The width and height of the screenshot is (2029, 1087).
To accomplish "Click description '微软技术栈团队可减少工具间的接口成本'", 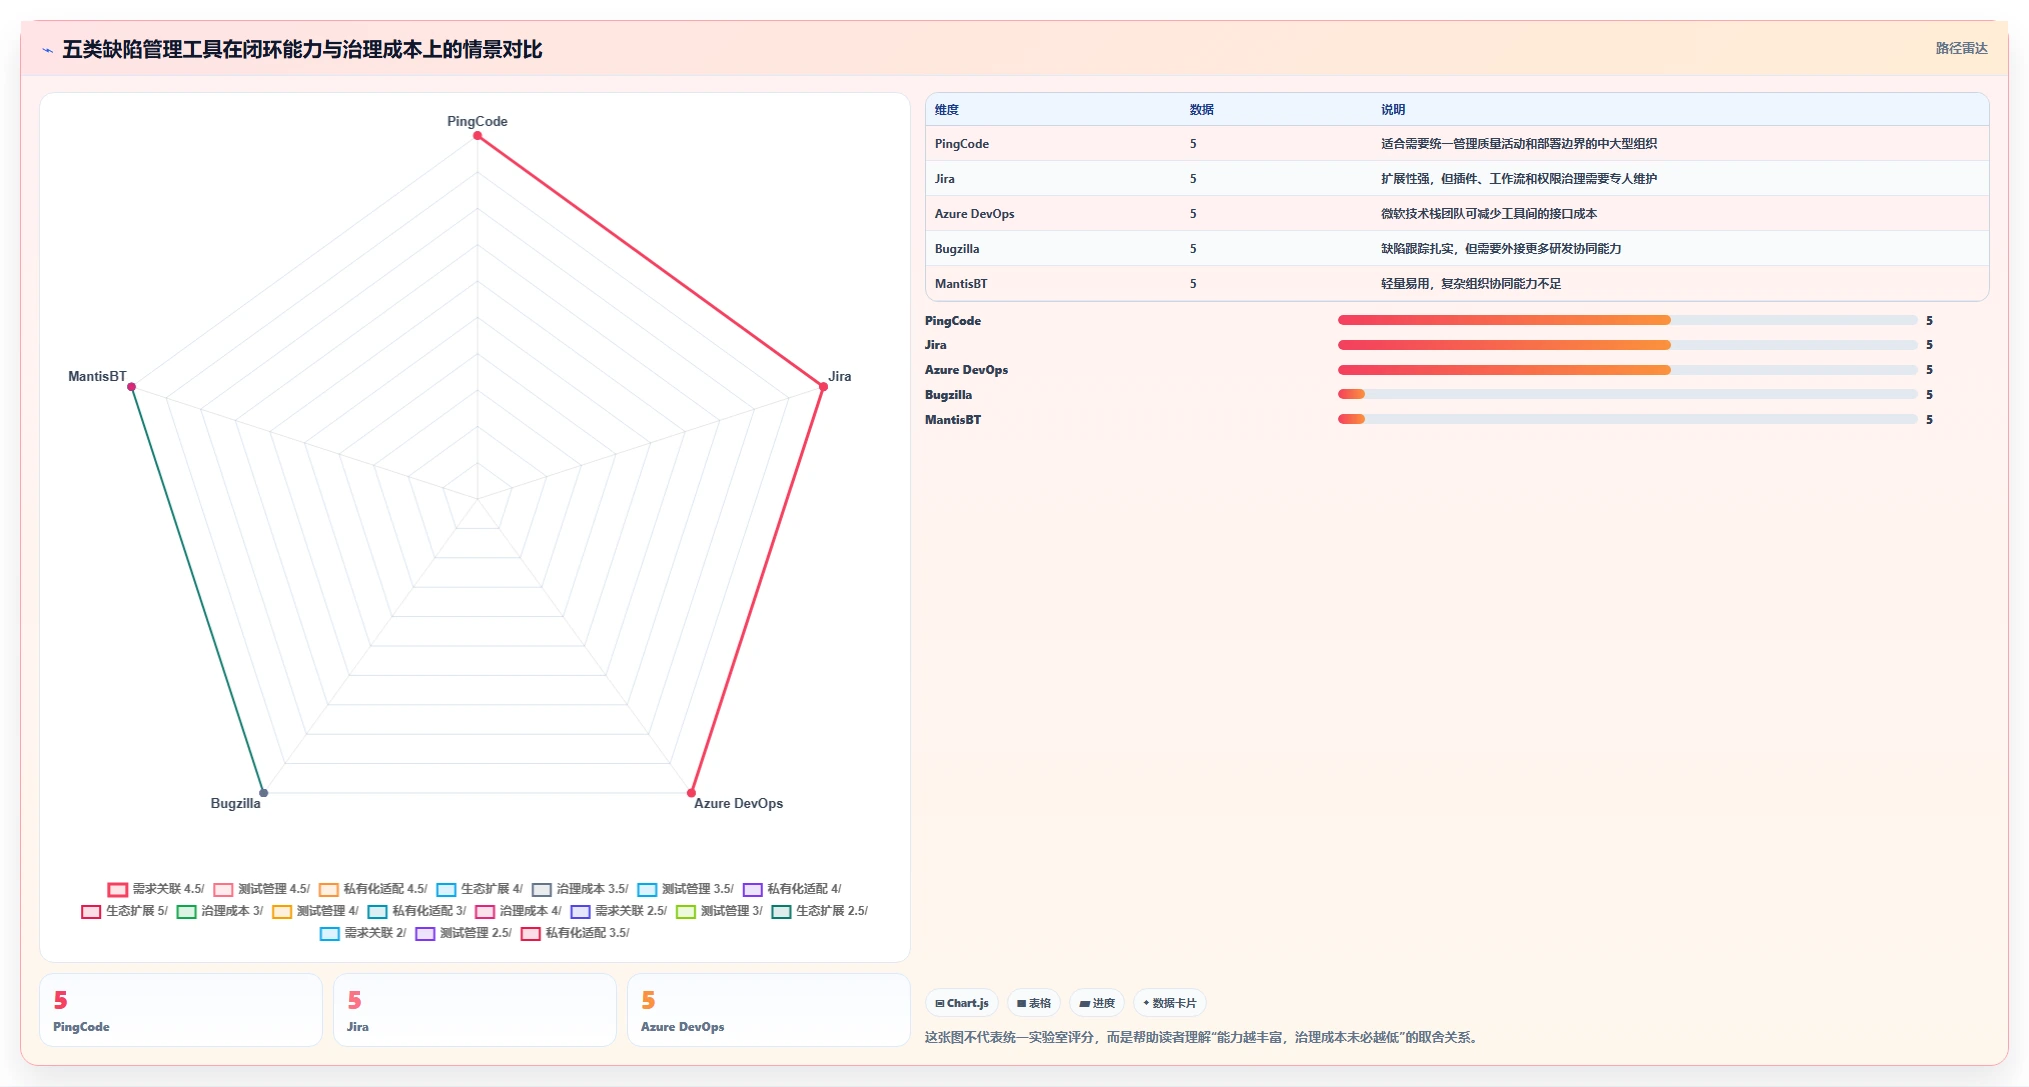I will (1489, 214).
